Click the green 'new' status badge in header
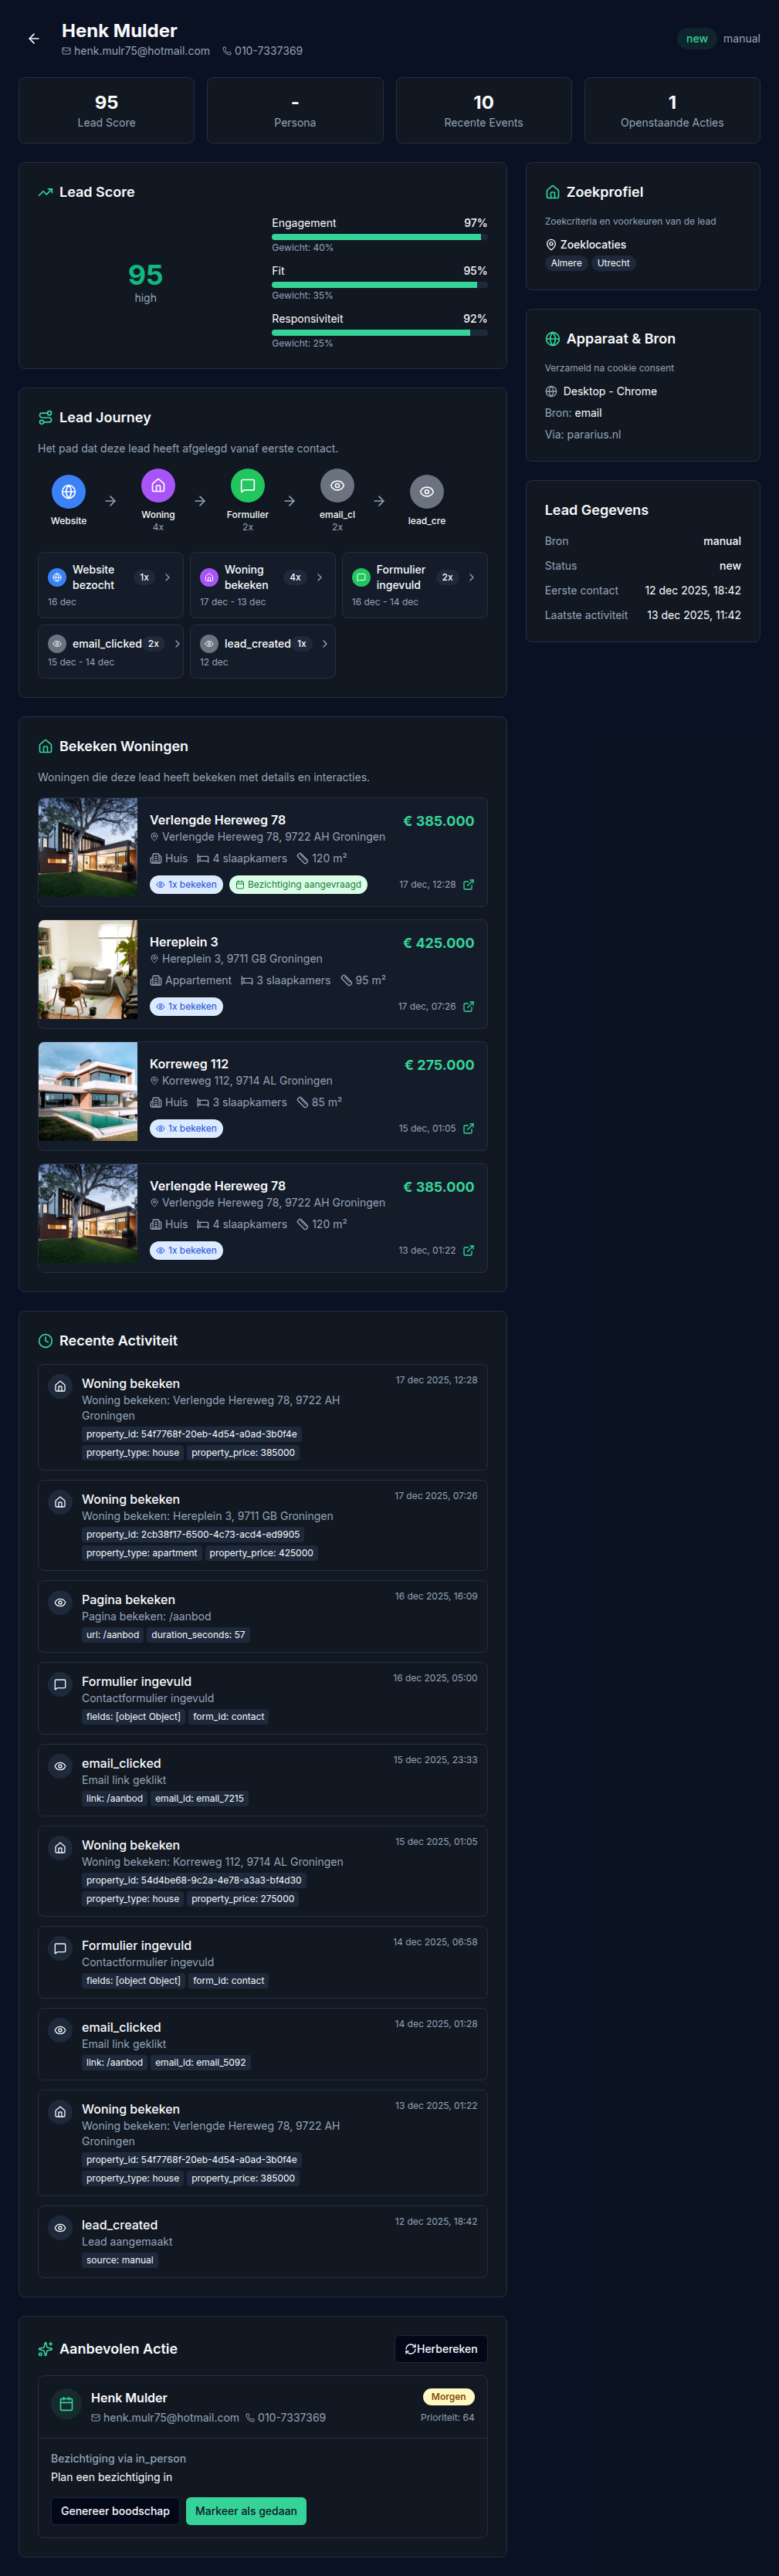The height and width of the screenshot is (2576, 779). coord(697,39)
